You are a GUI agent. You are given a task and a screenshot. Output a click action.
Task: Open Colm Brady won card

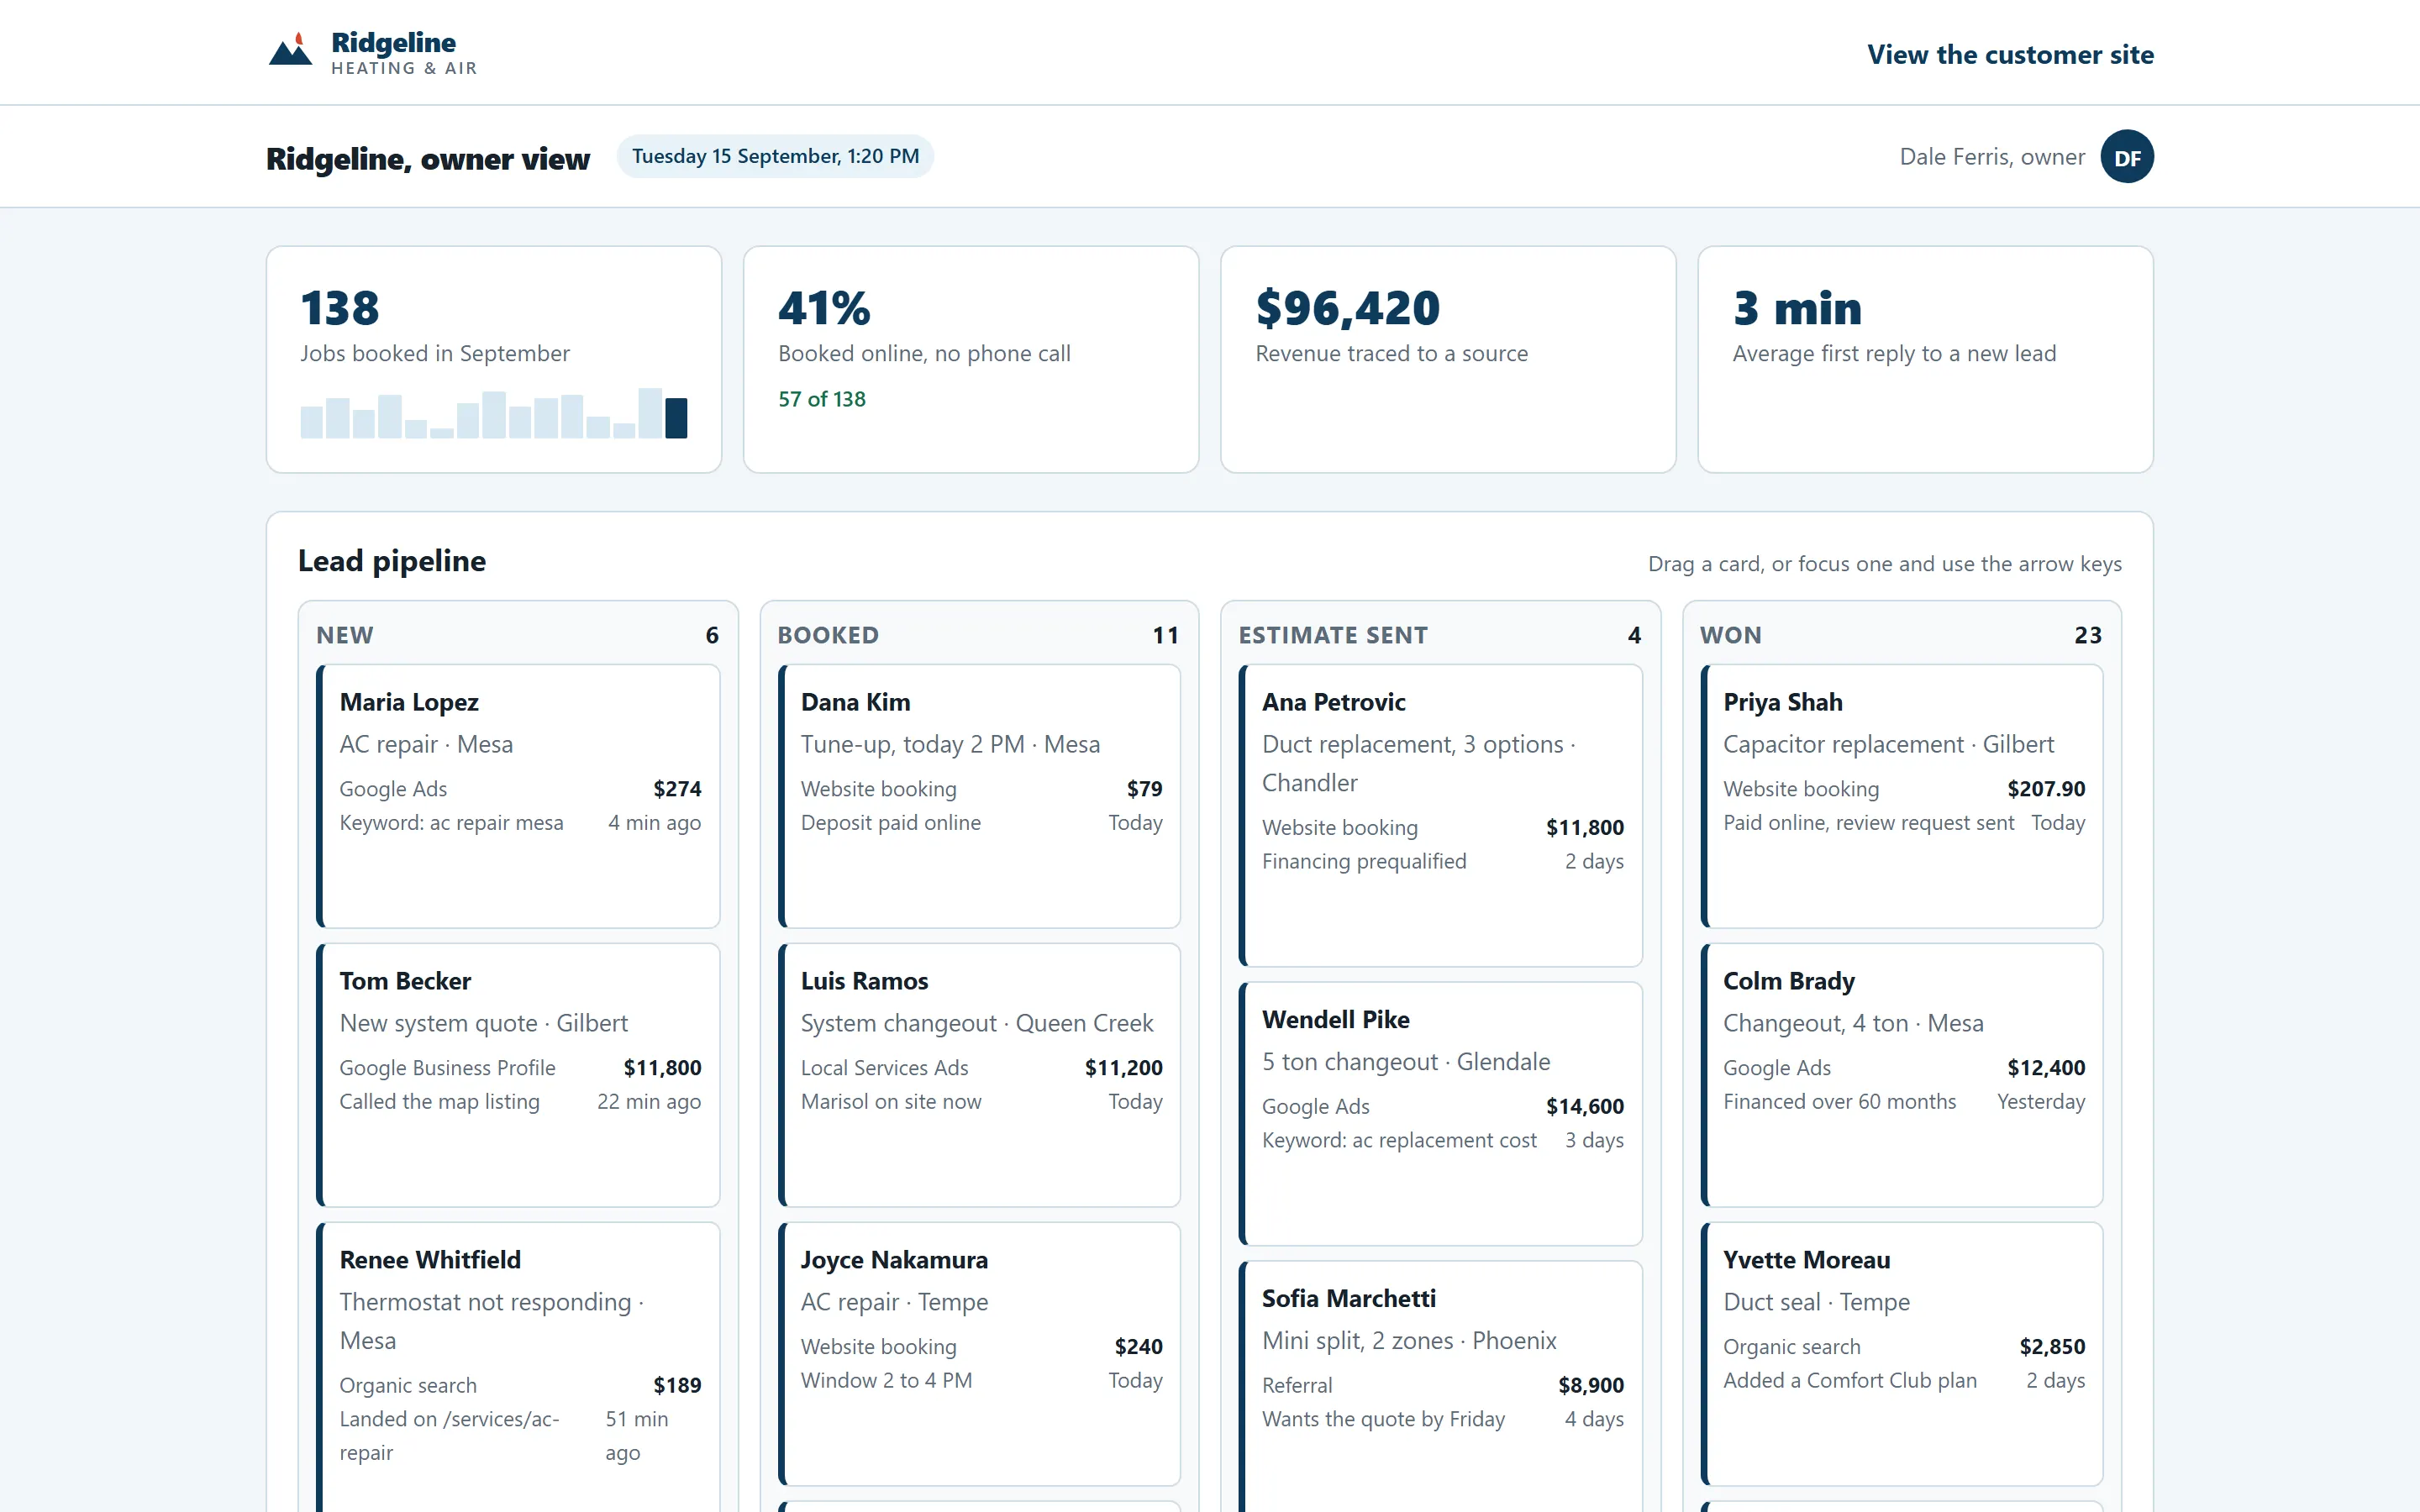point(1901,1075)
